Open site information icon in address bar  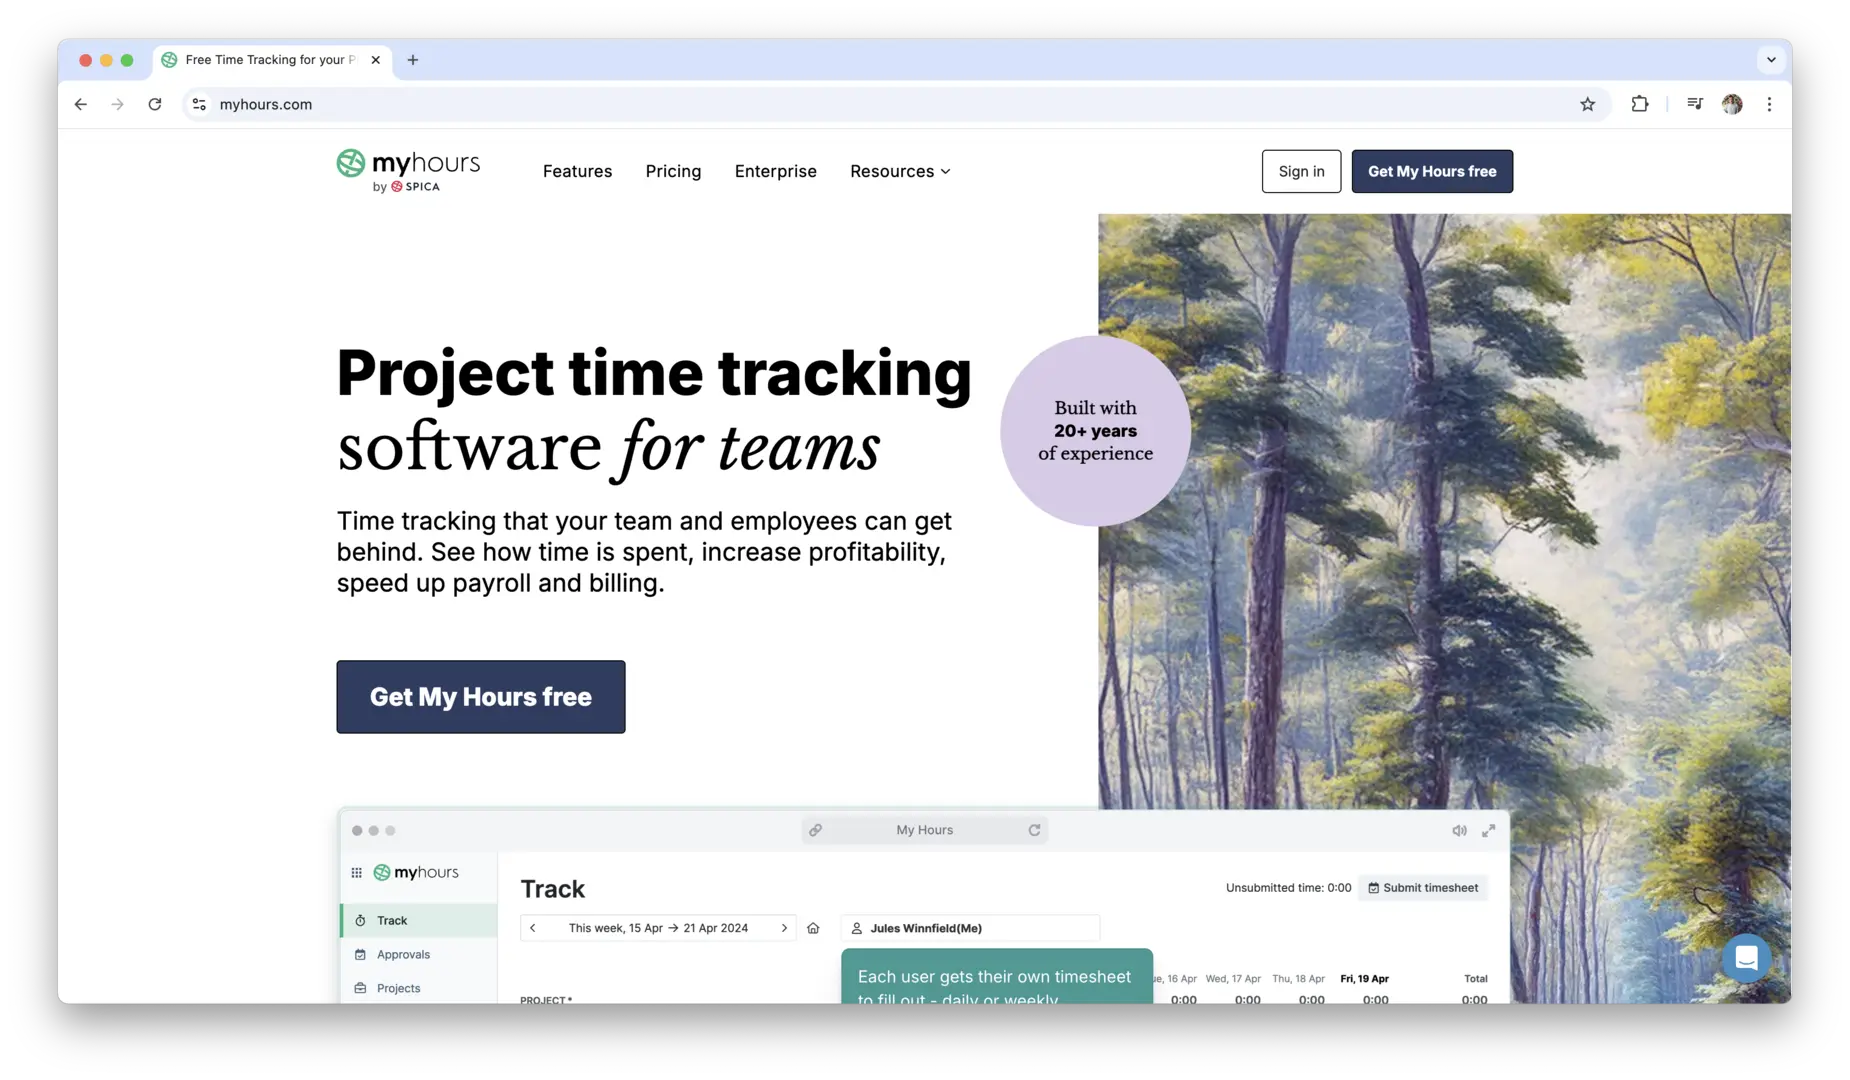point(200,104)
